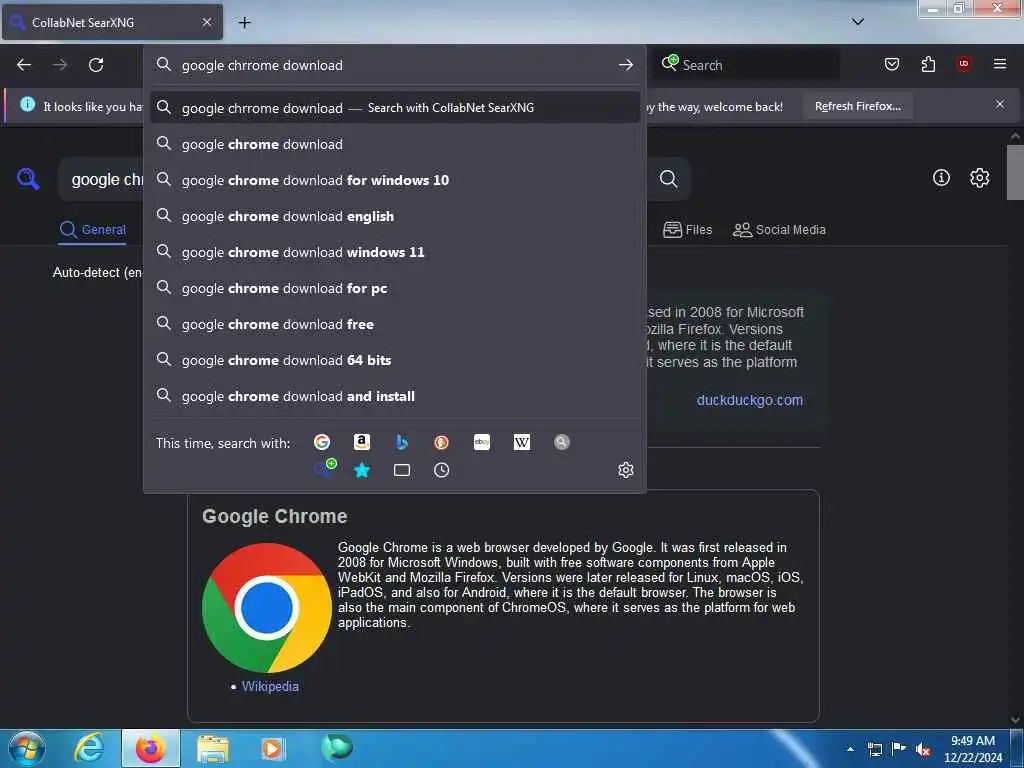Viewport: 1024px width, 768px height.
Task: Click the SearXNG magnifier search button
Action: click(x=668, y=179)
